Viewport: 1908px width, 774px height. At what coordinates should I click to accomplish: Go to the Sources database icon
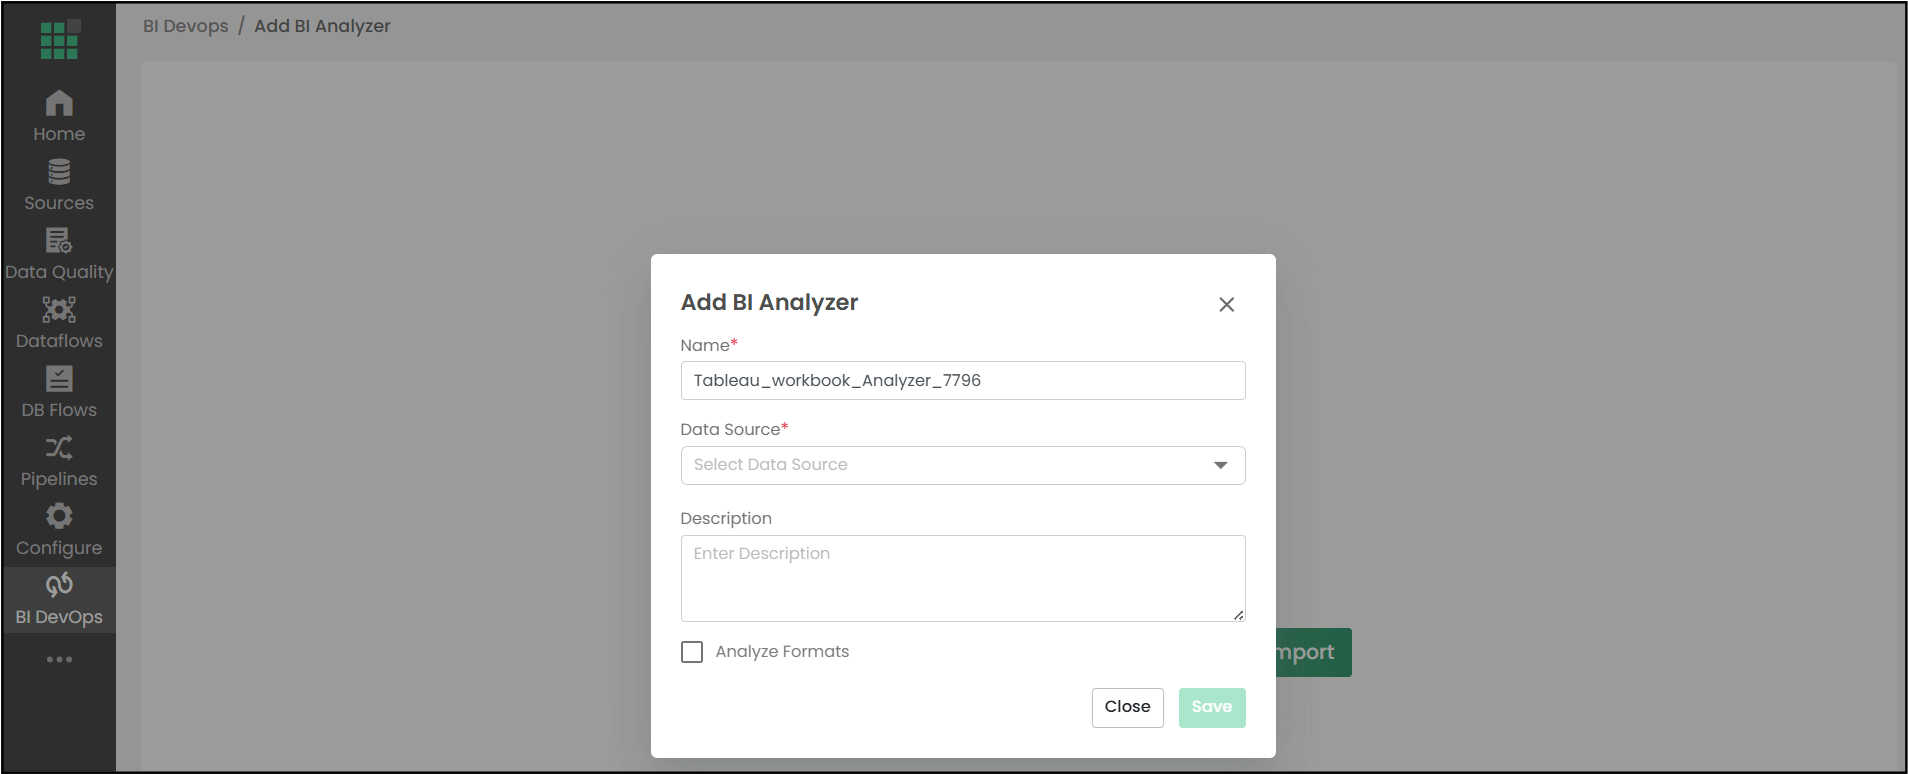[59, 172]
